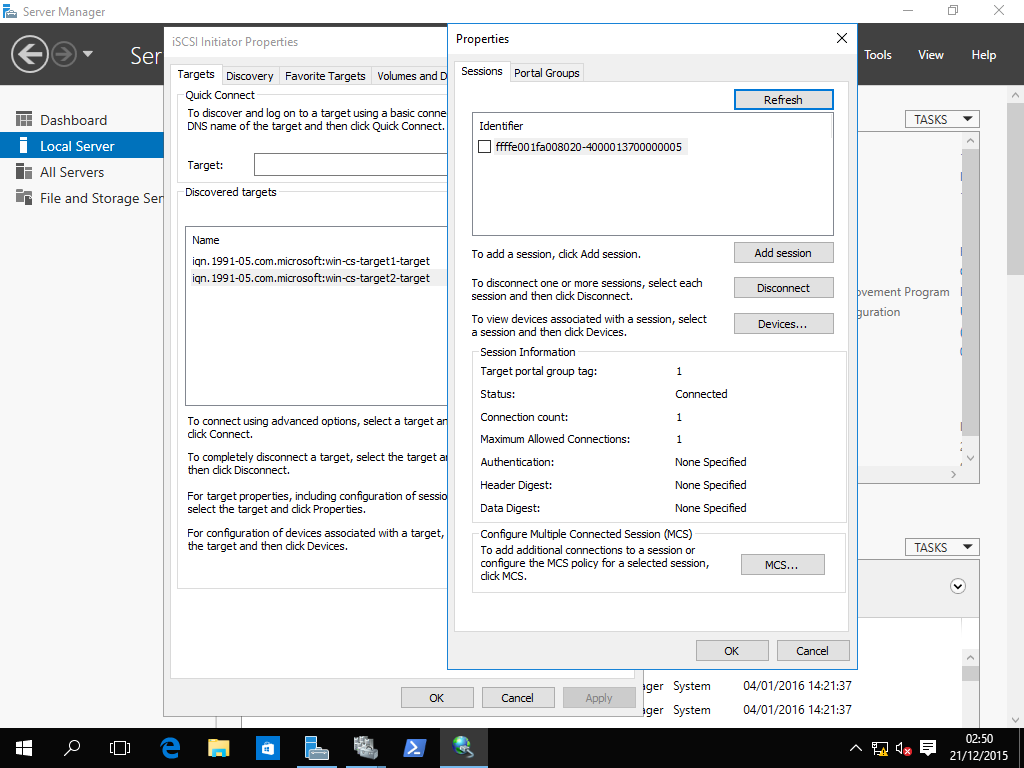Image resolution: width=1024 pixels, height=768 pixels.
Task: Open File and Storage Services icon
Action: click(x=24, y=198)
